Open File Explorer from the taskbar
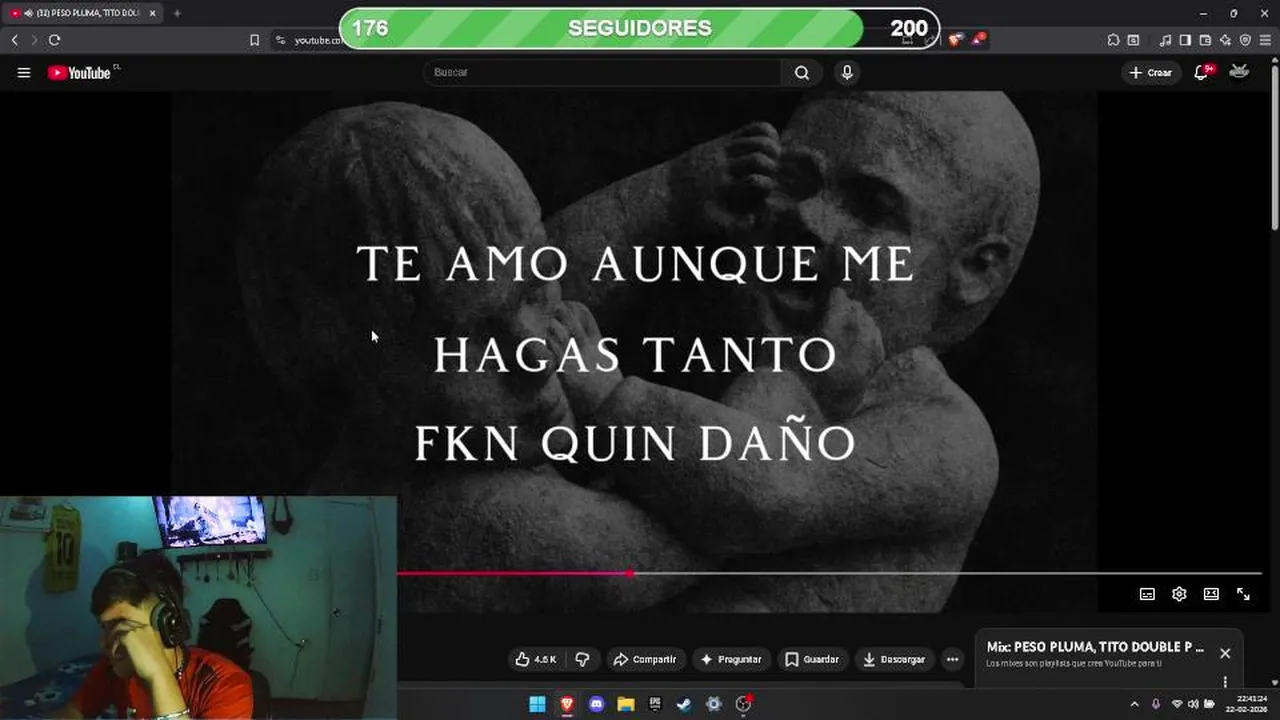Screen dimensions: 1280x720 626,704
